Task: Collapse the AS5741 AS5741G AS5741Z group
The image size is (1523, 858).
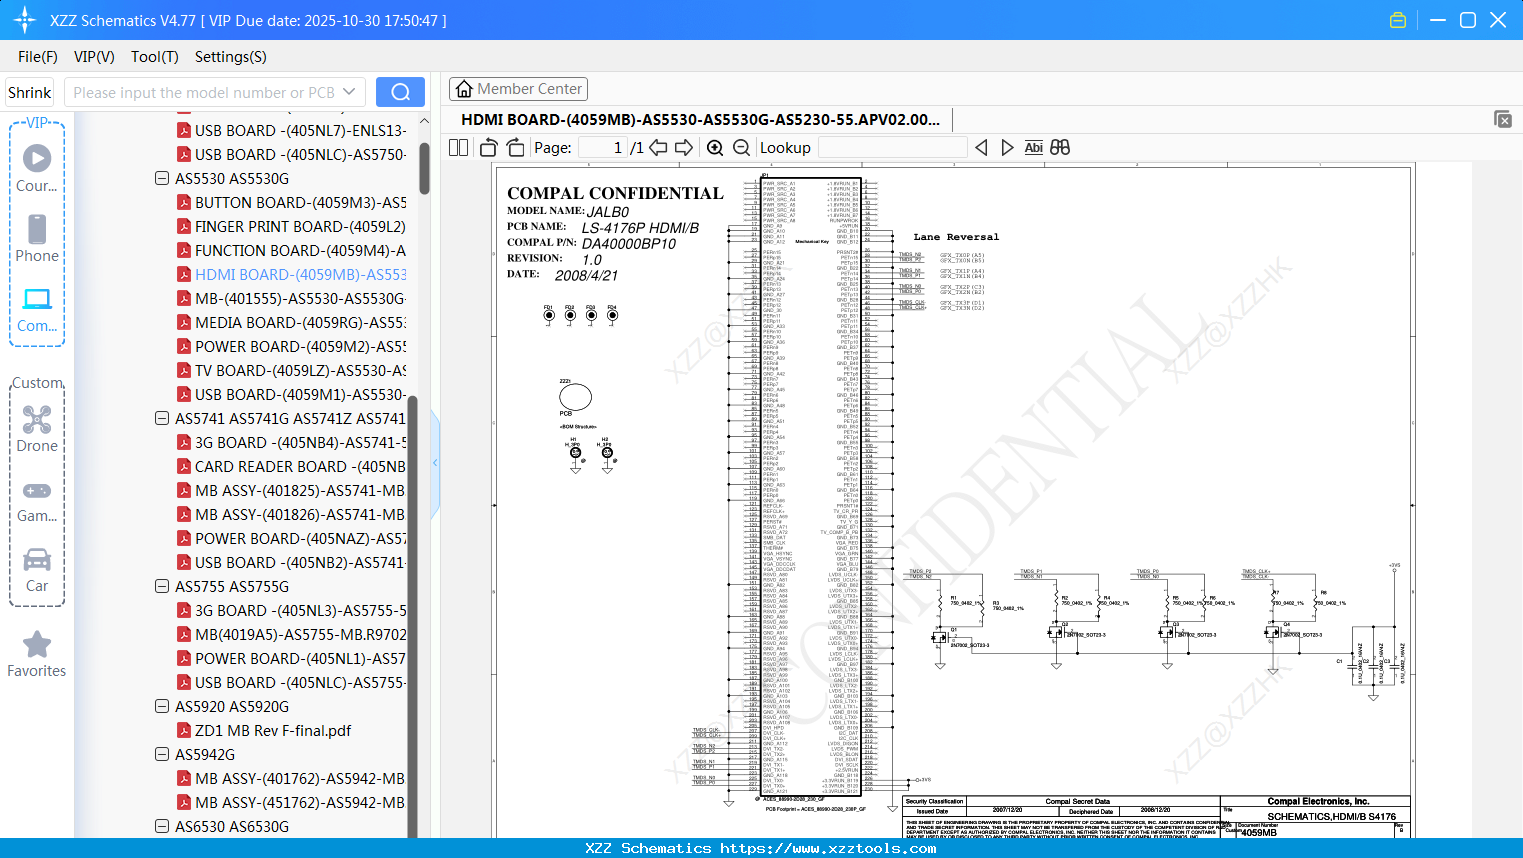Action: (162, 418)
